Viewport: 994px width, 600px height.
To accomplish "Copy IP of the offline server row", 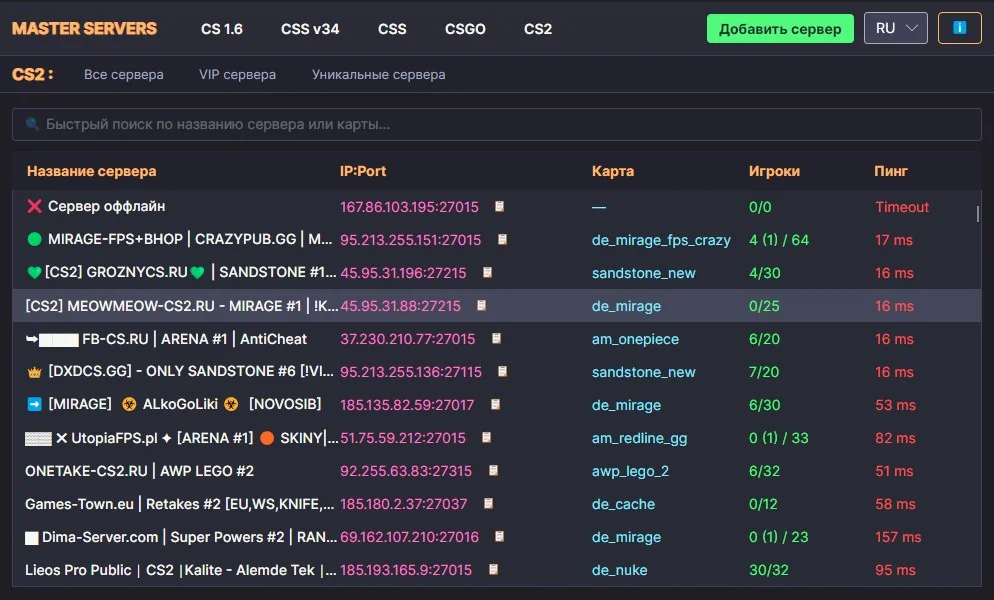I will click(500, 206).
